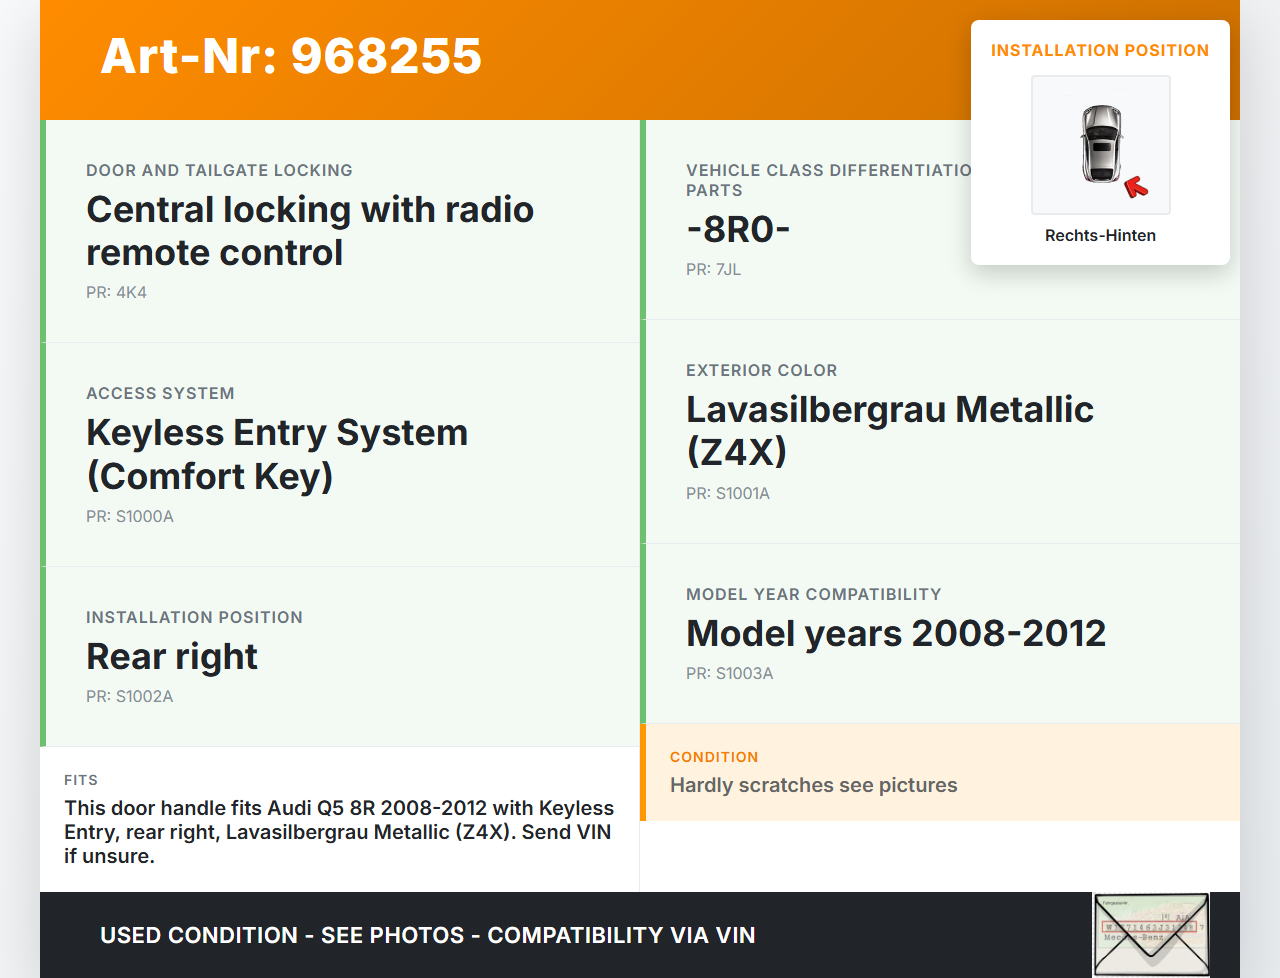Click the PR: S1001A code
This screenshot has height=978, width=1280.
pos(727,494)
